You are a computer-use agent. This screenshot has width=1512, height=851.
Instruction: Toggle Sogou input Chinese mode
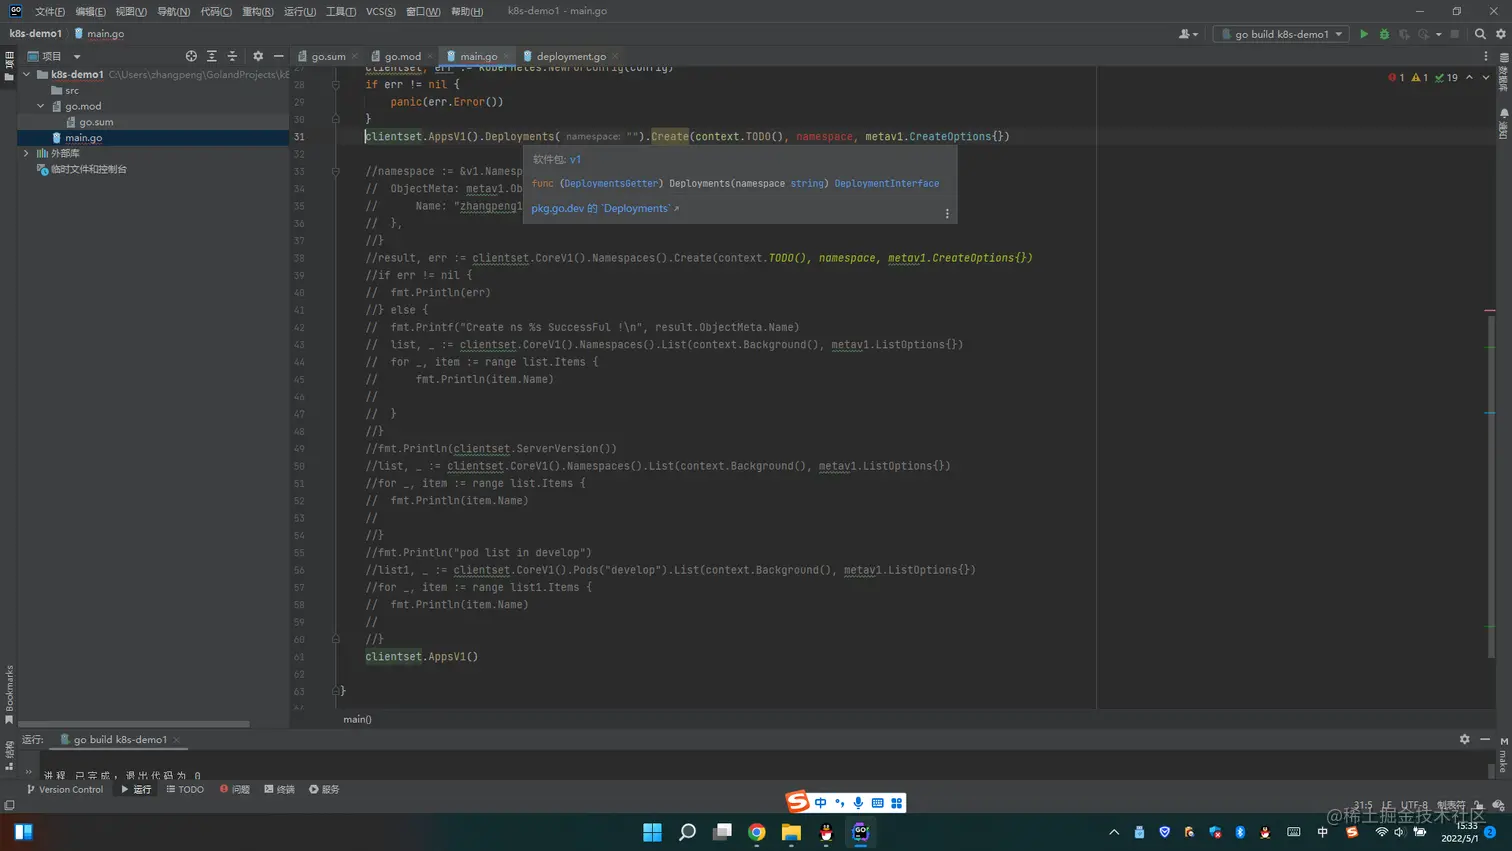[x=821, y=802]
